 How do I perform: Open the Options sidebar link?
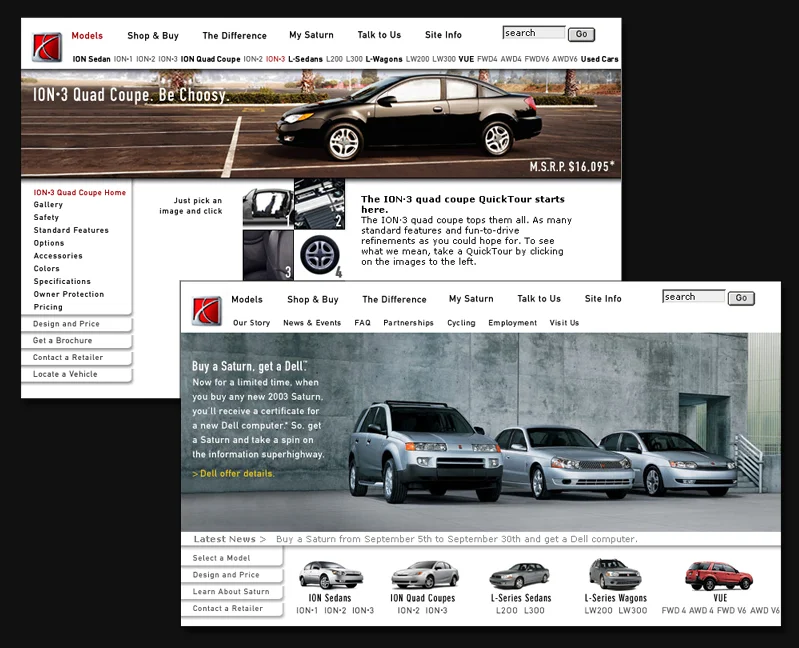pyautogui.click(x=48, y=243)
